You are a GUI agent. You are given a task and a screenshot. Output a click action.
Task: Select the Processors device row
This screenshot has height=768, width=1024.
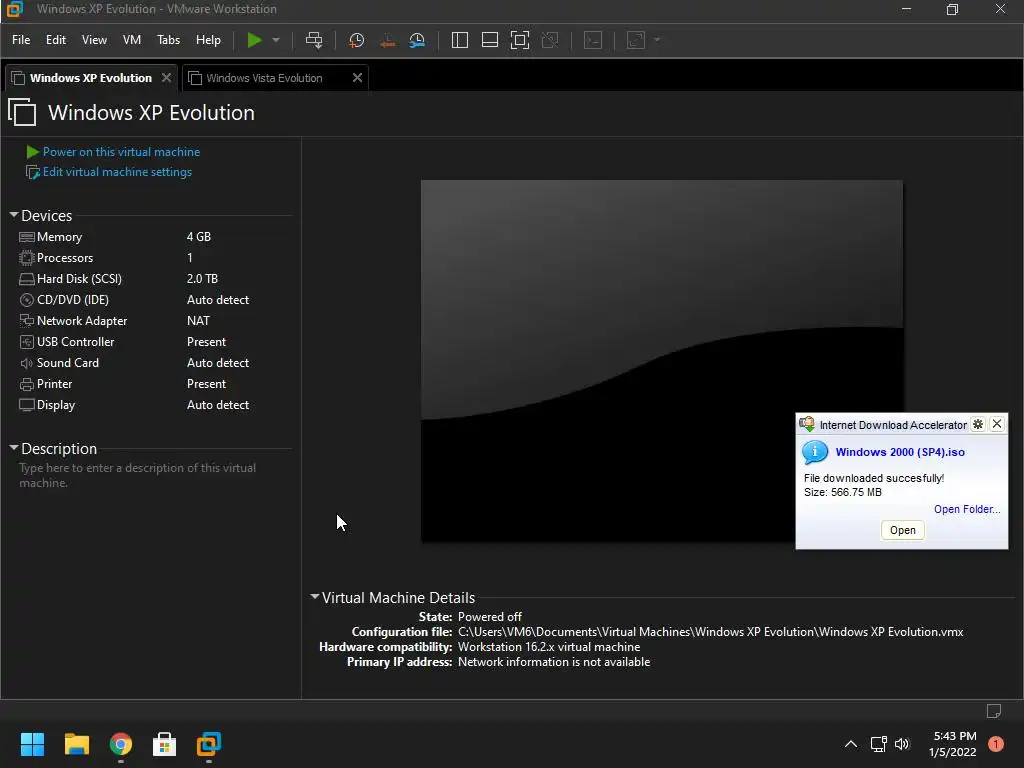(153, 257)
